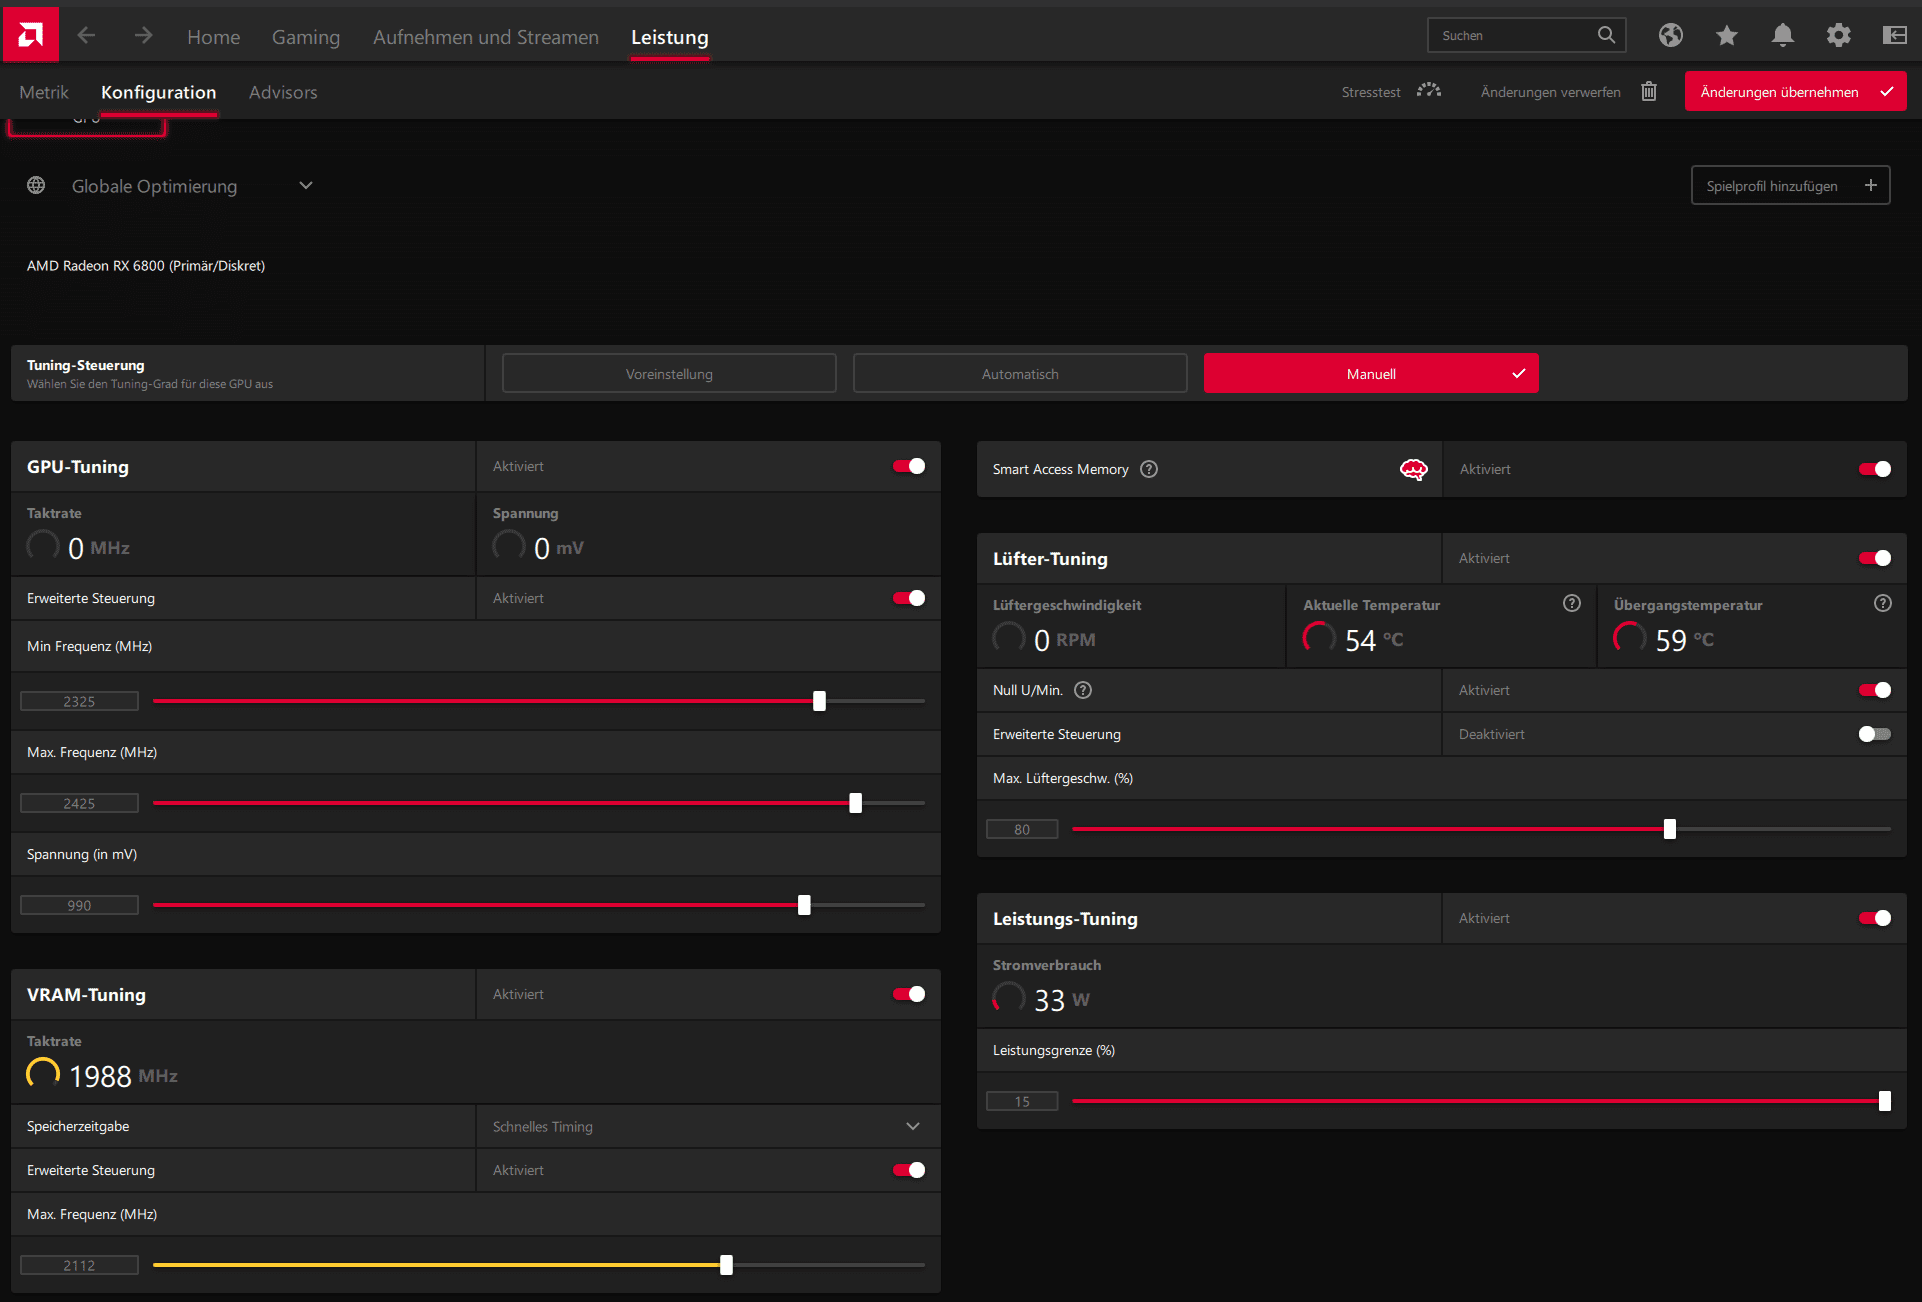
Task: Click the Max. Frequenz 2425 value field
Action: pos(79,803)
